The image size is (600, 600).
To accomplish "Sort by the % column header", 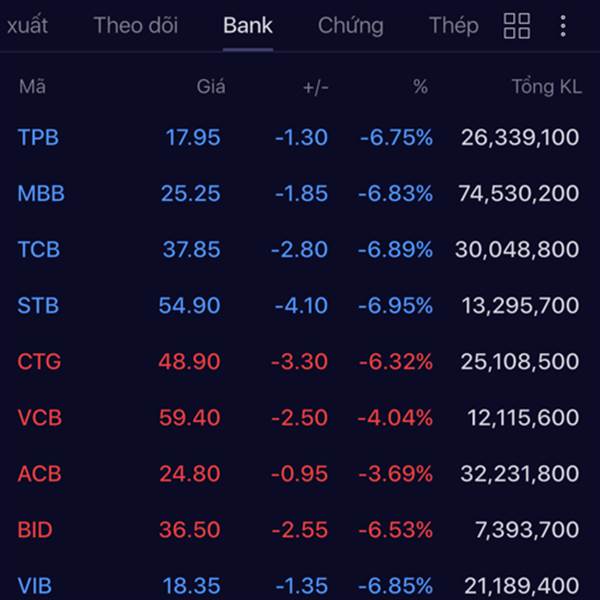I will tap(420, 87).
